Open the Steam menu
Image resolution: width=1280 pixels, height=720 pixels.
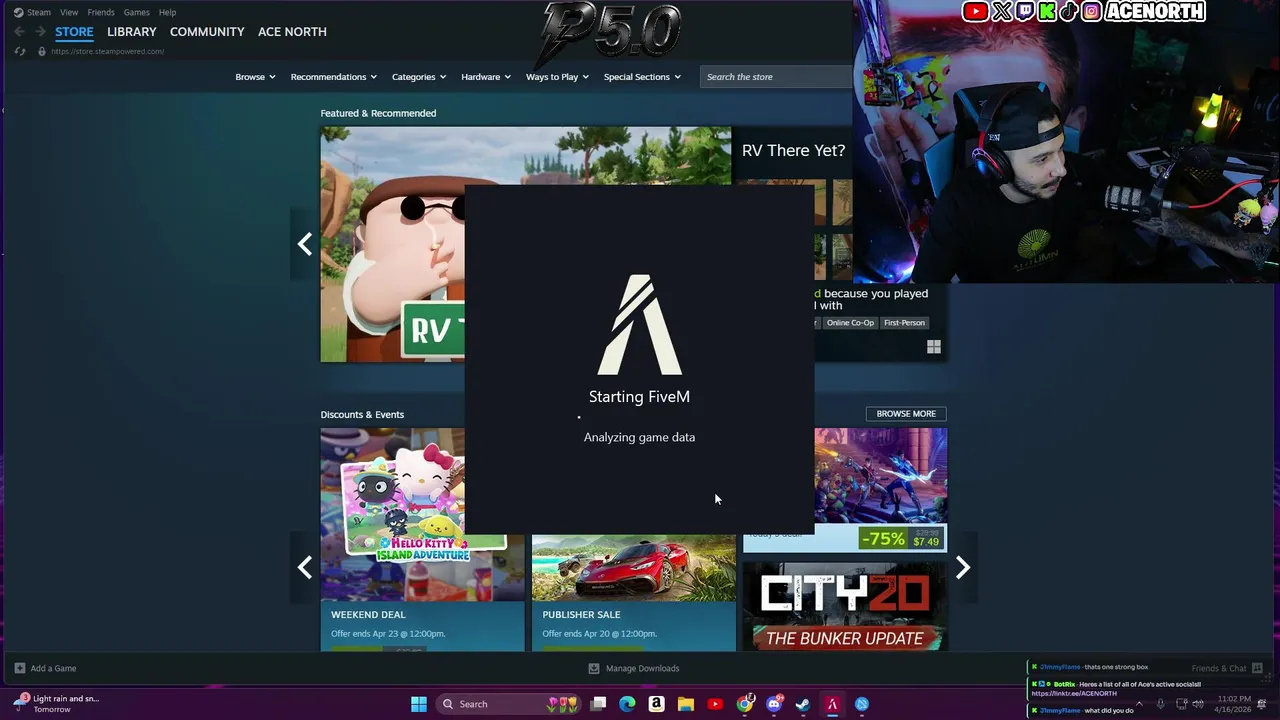pyautogui.click(x=38, y=12)
